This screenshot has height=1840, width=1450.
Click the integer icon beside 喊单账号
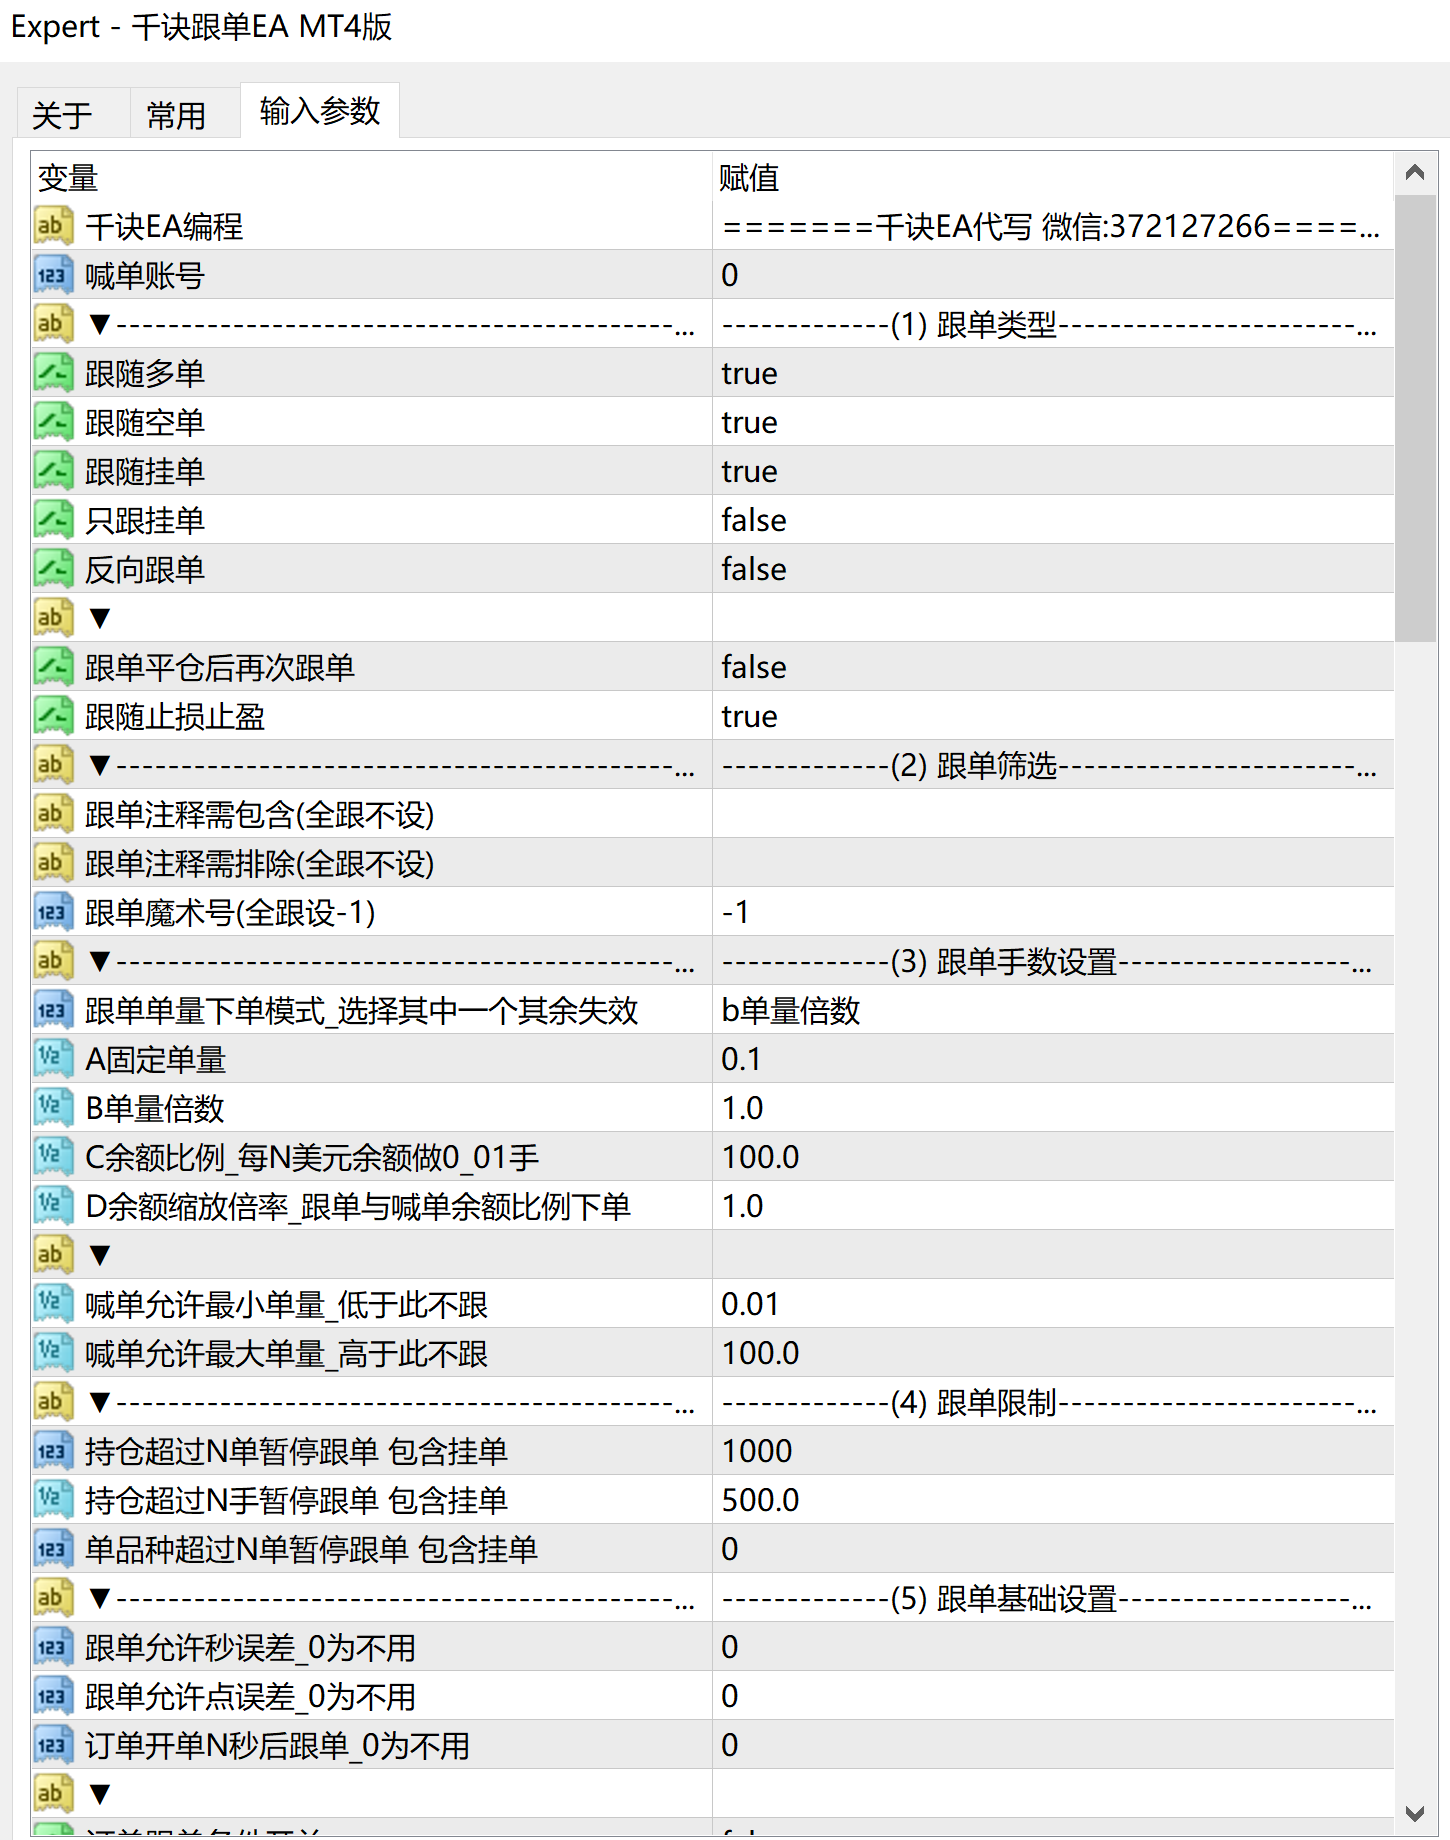coord(53,275)
